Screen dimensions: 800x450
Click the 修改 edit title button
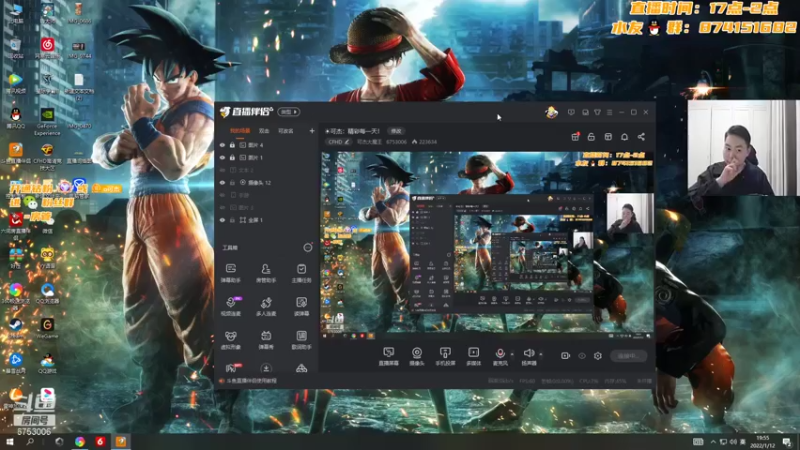tap(396, 131)
